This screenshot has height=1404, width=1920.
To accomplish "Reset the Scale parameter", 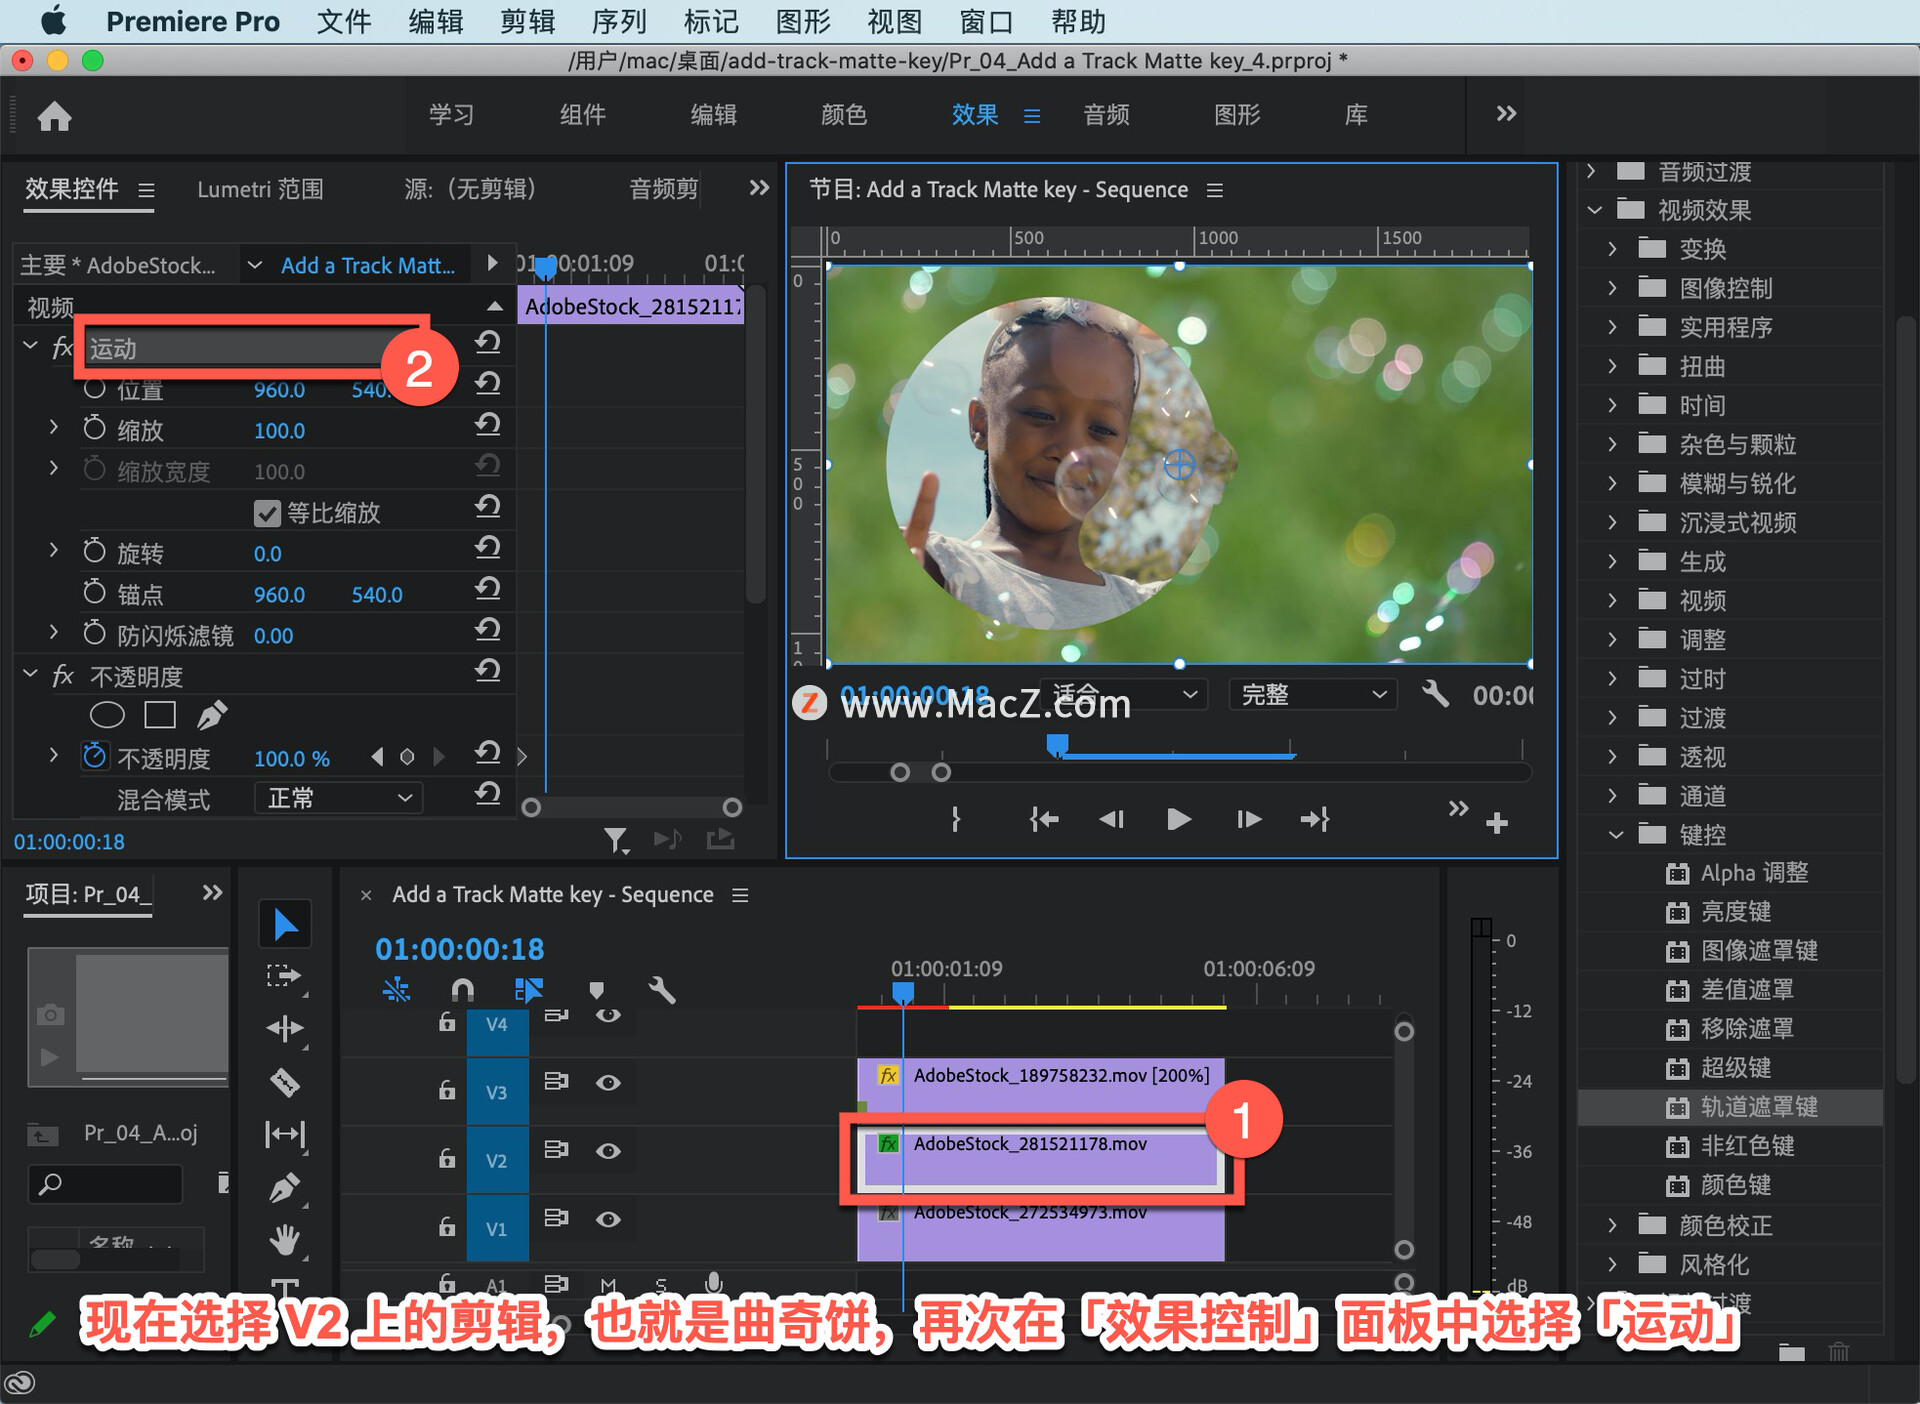I will point(487,424).
